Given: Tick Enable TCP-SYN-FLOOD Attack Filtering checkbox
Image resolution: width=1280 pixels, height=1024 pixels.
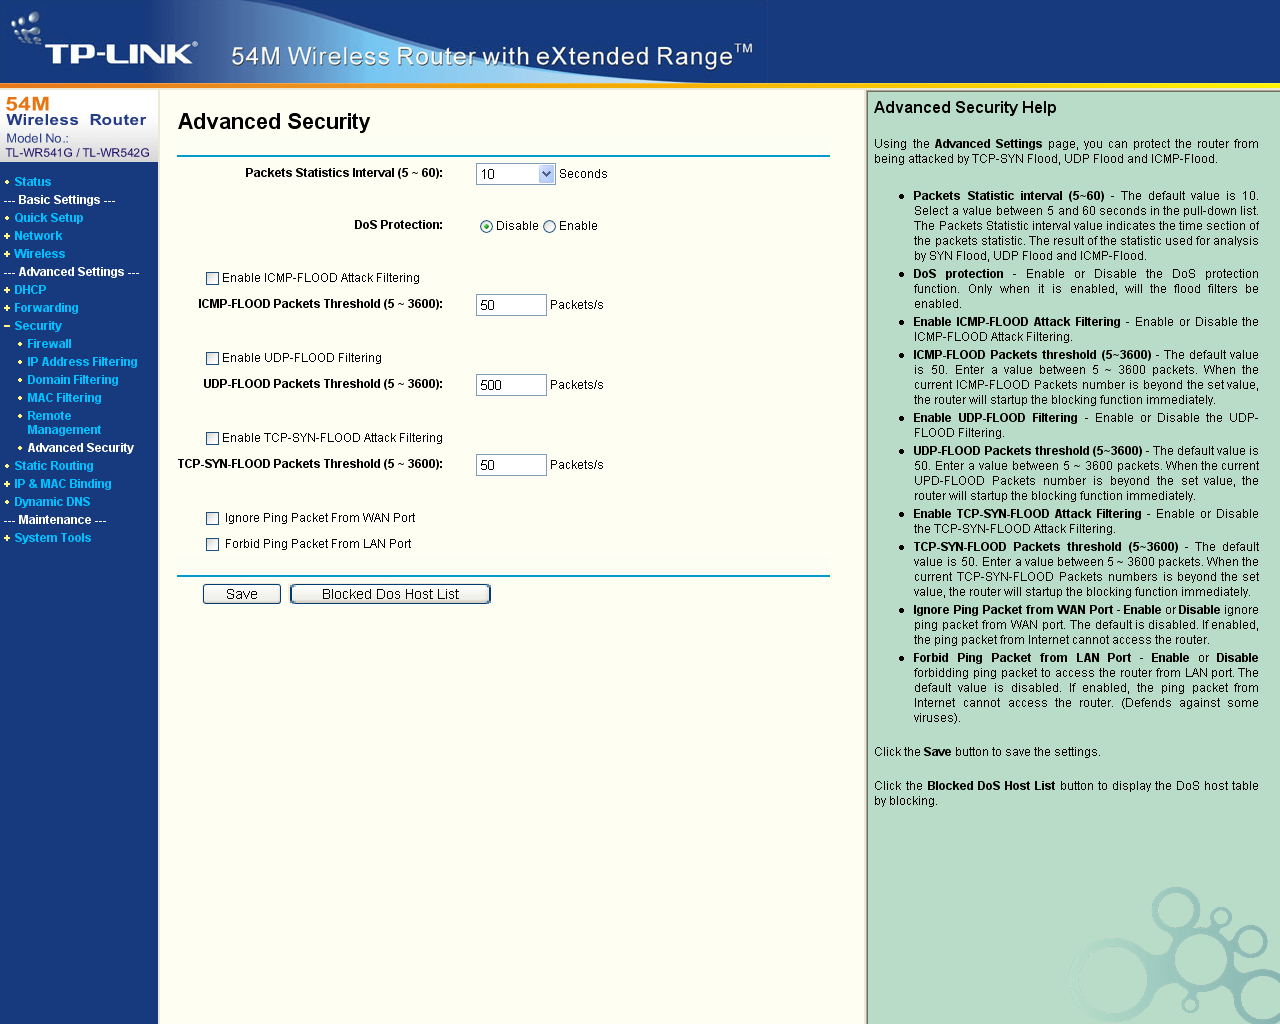Looking at the screenshot, I should click(x=212, y=439).
